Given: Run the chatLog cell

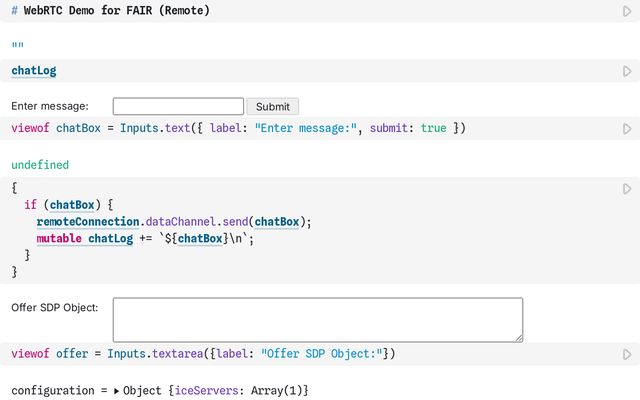Looking at the screenshot, I should tap(627, 71).
